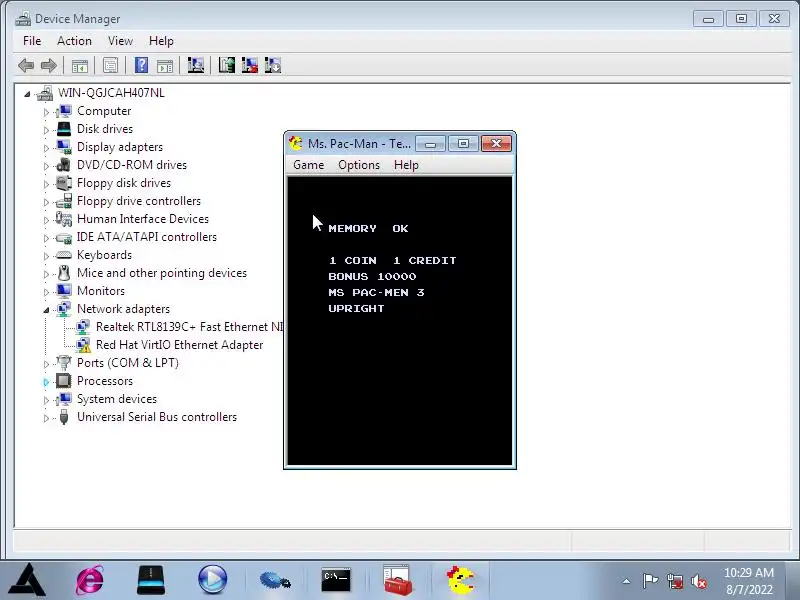Expand the Disk drives category
Screen dimensions: 800x600
click(x=46, y=130)
